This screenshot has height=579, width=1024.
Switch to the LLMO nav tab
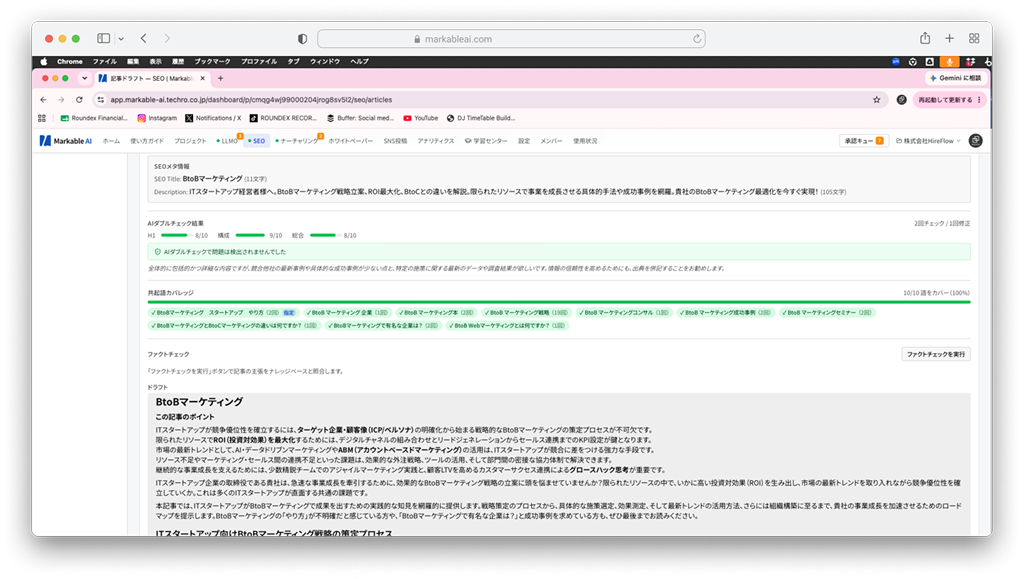point(229,141)
